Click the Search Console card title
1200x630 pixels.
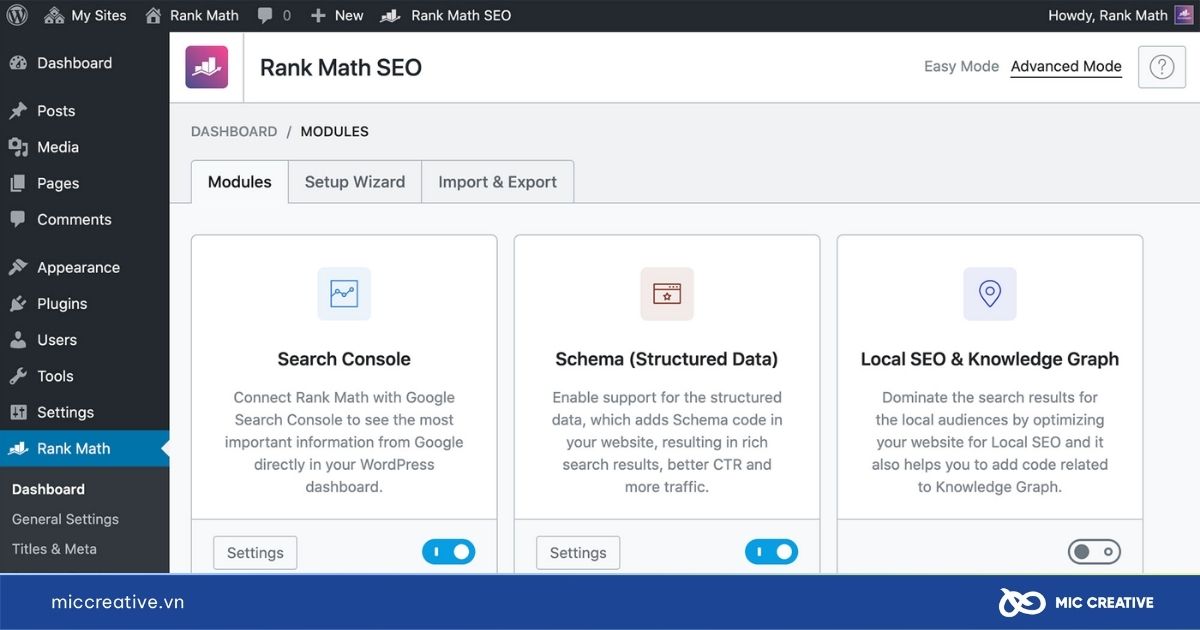coord(344,359)
